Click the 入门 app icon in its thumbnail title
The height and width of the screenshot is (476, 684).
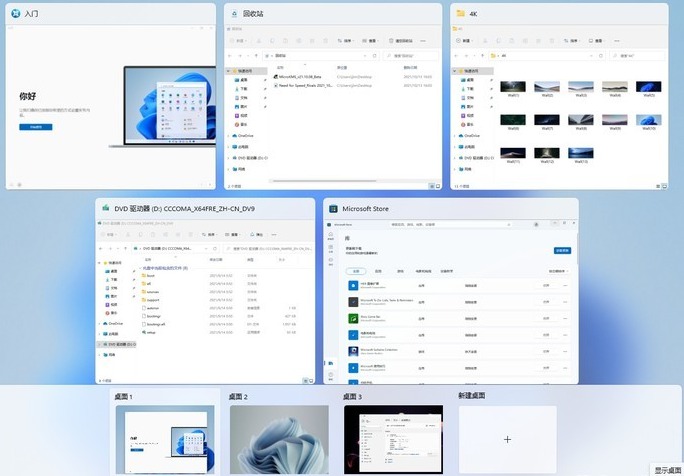pos(16,14)
